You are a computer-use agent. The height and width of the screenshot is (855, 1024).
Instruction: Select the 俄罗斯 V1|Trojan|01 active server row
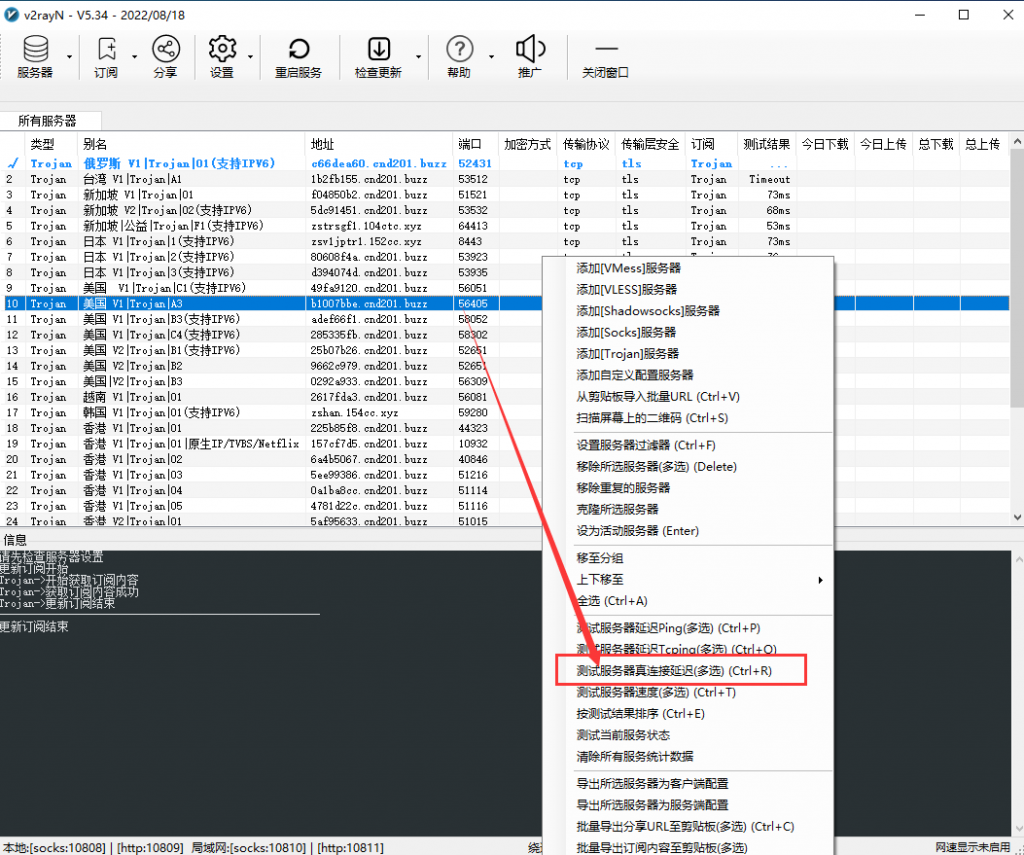click(x=505, y=163)
